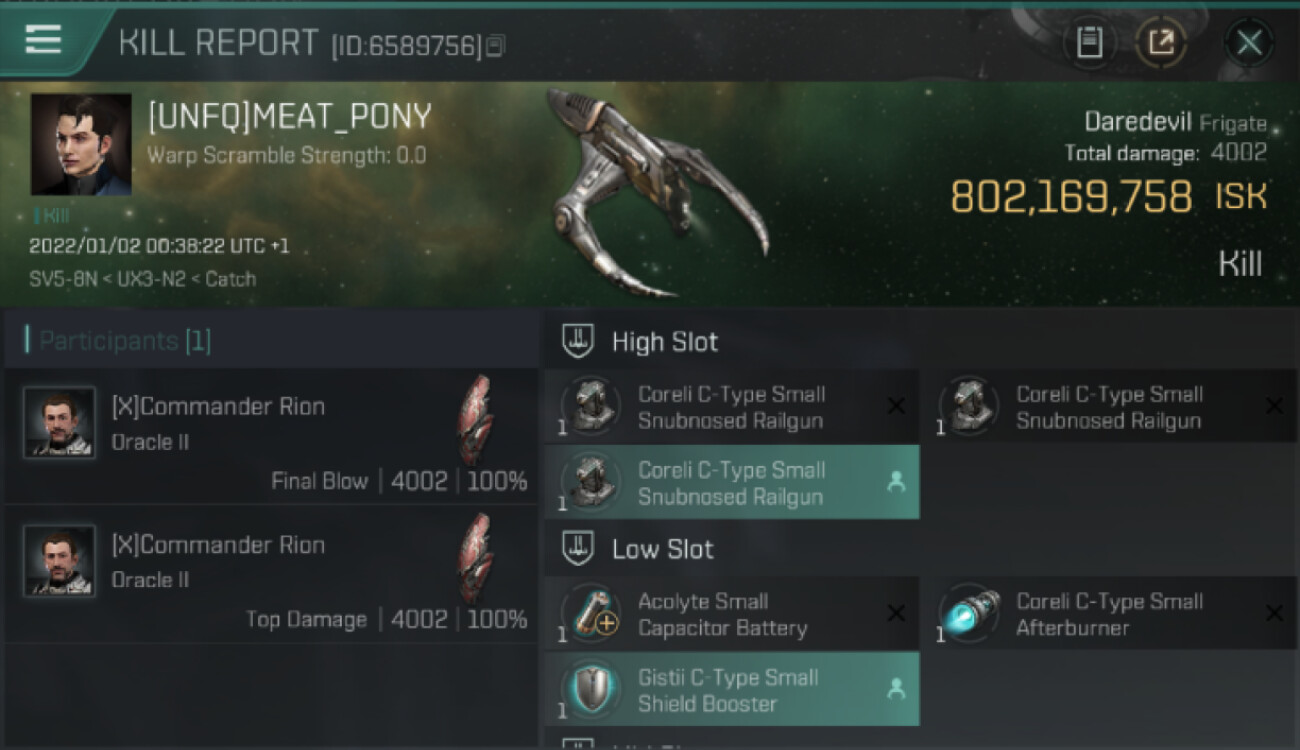1300x750 pixels.
Task: View MEAT_PONY character portrait
Action: 81,144
